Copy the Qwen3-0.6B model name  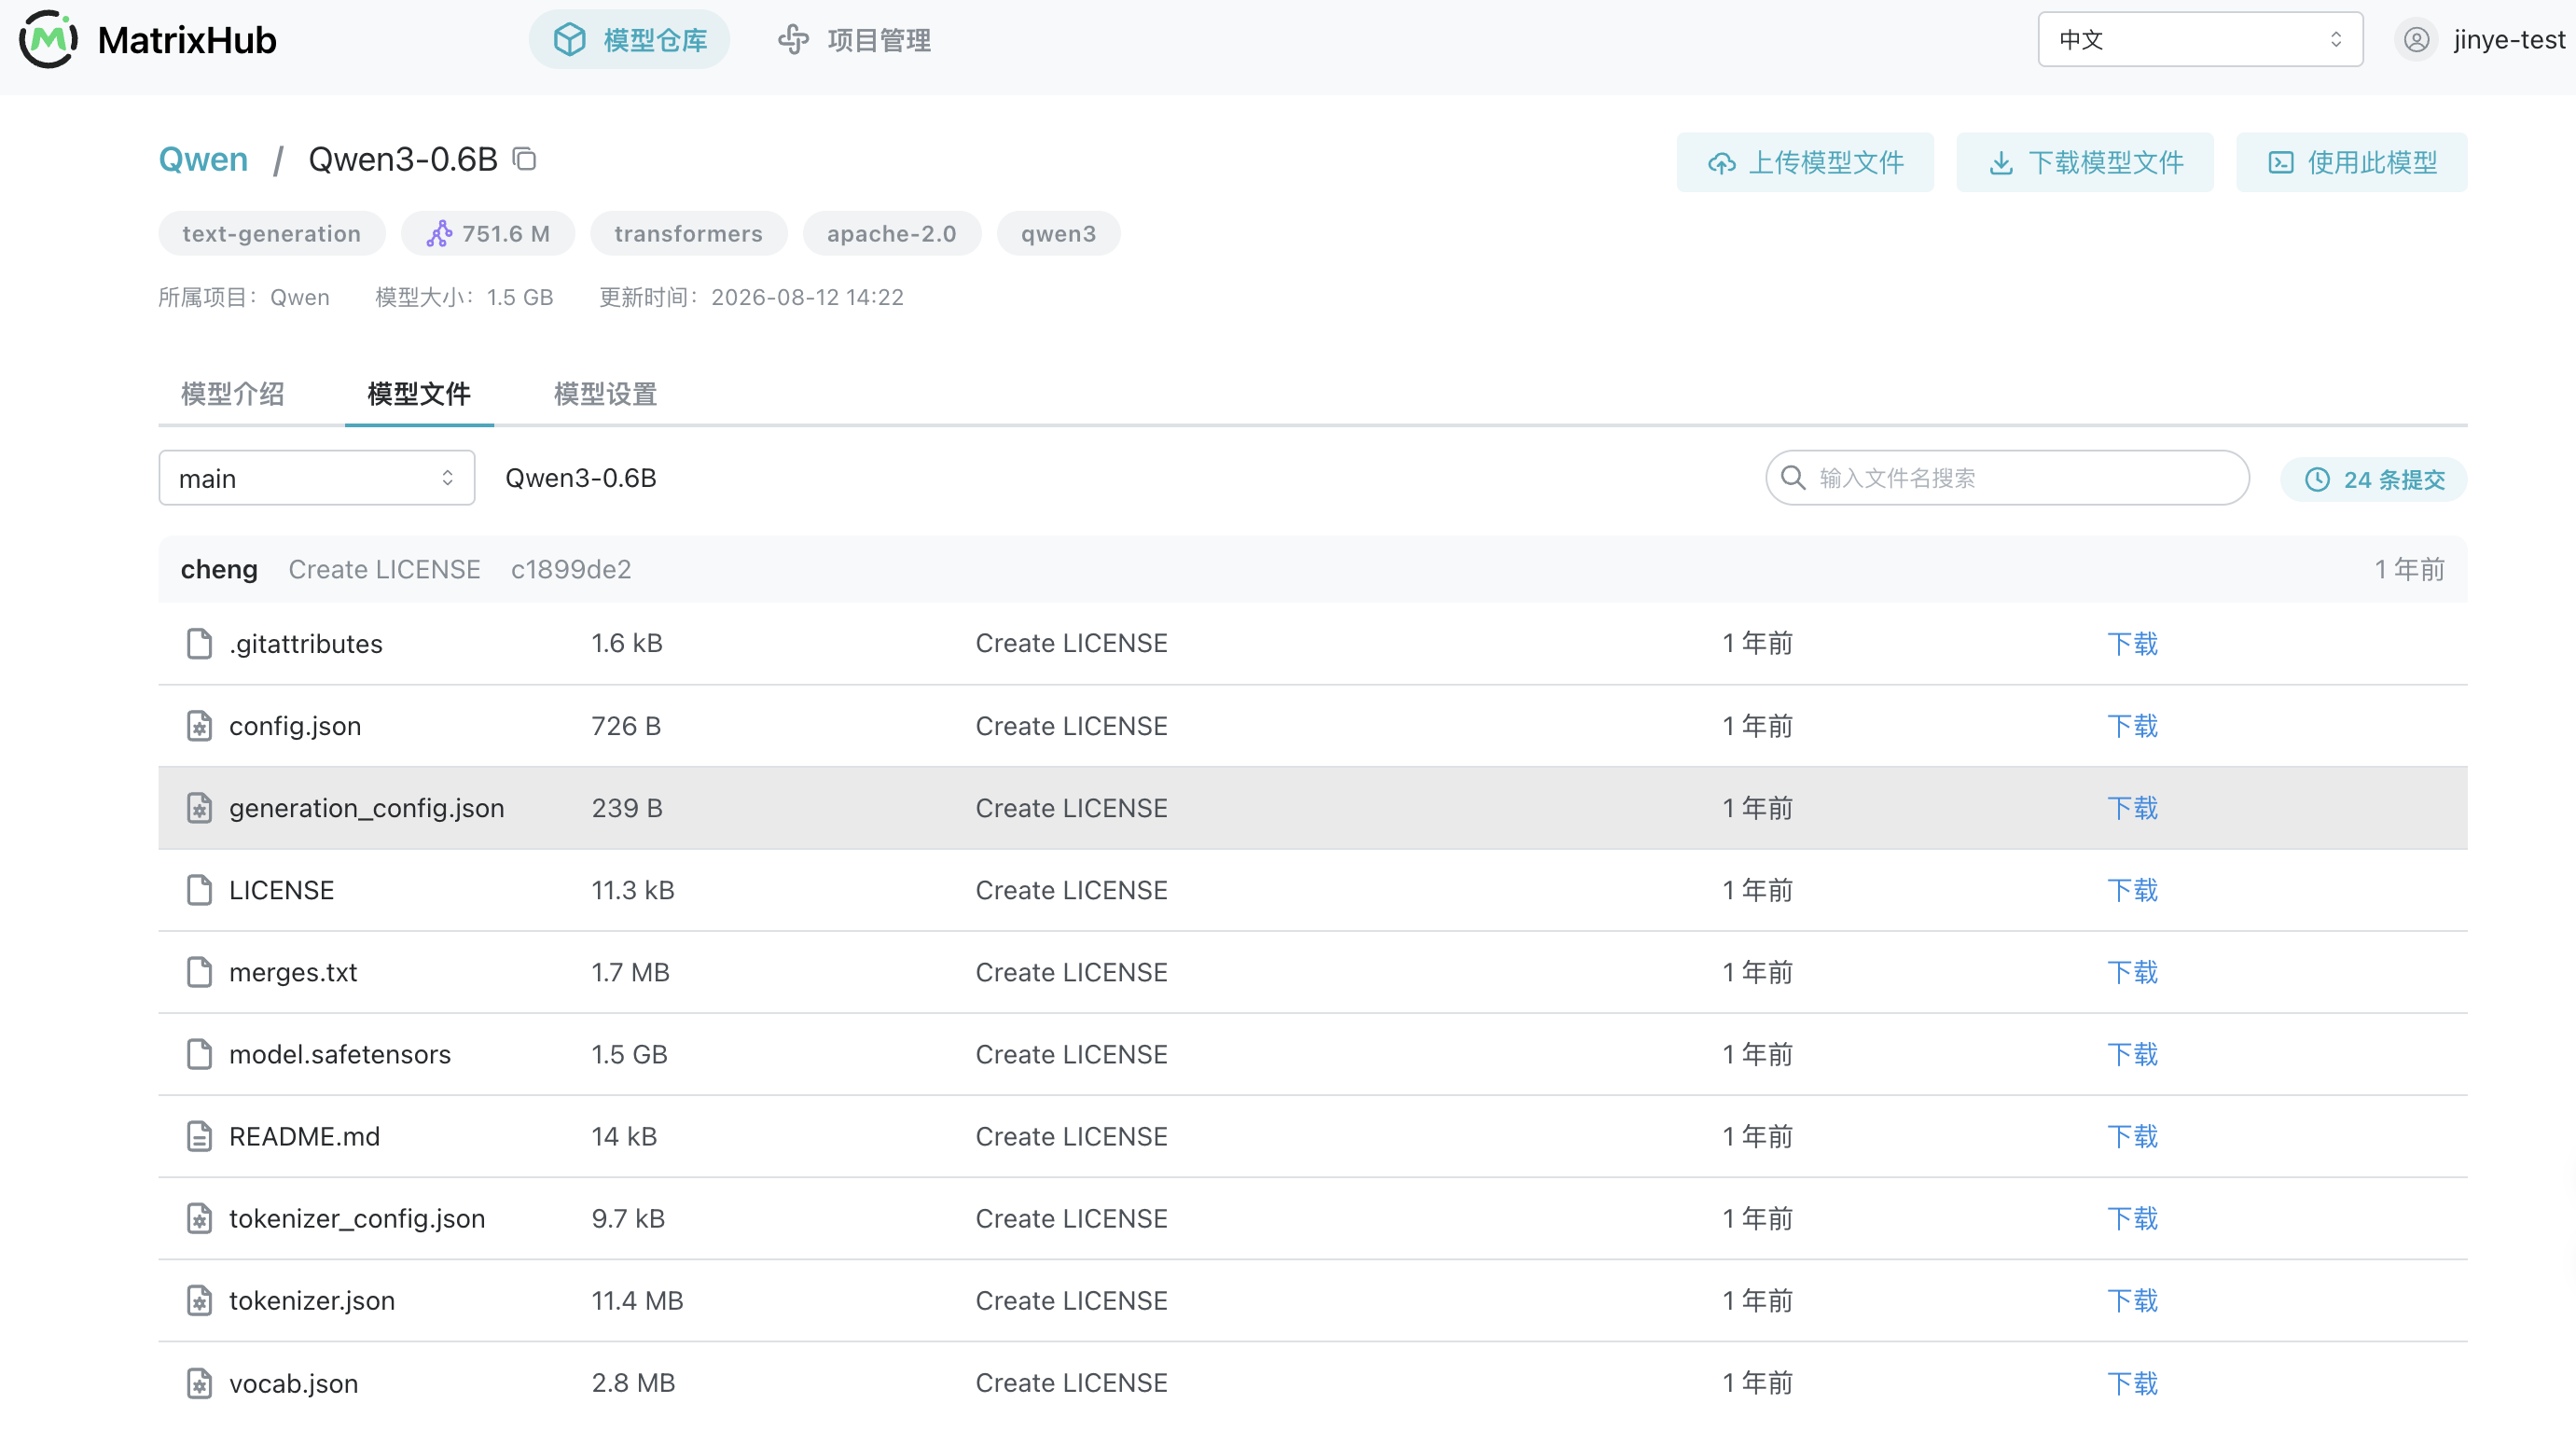click(525, 159)
